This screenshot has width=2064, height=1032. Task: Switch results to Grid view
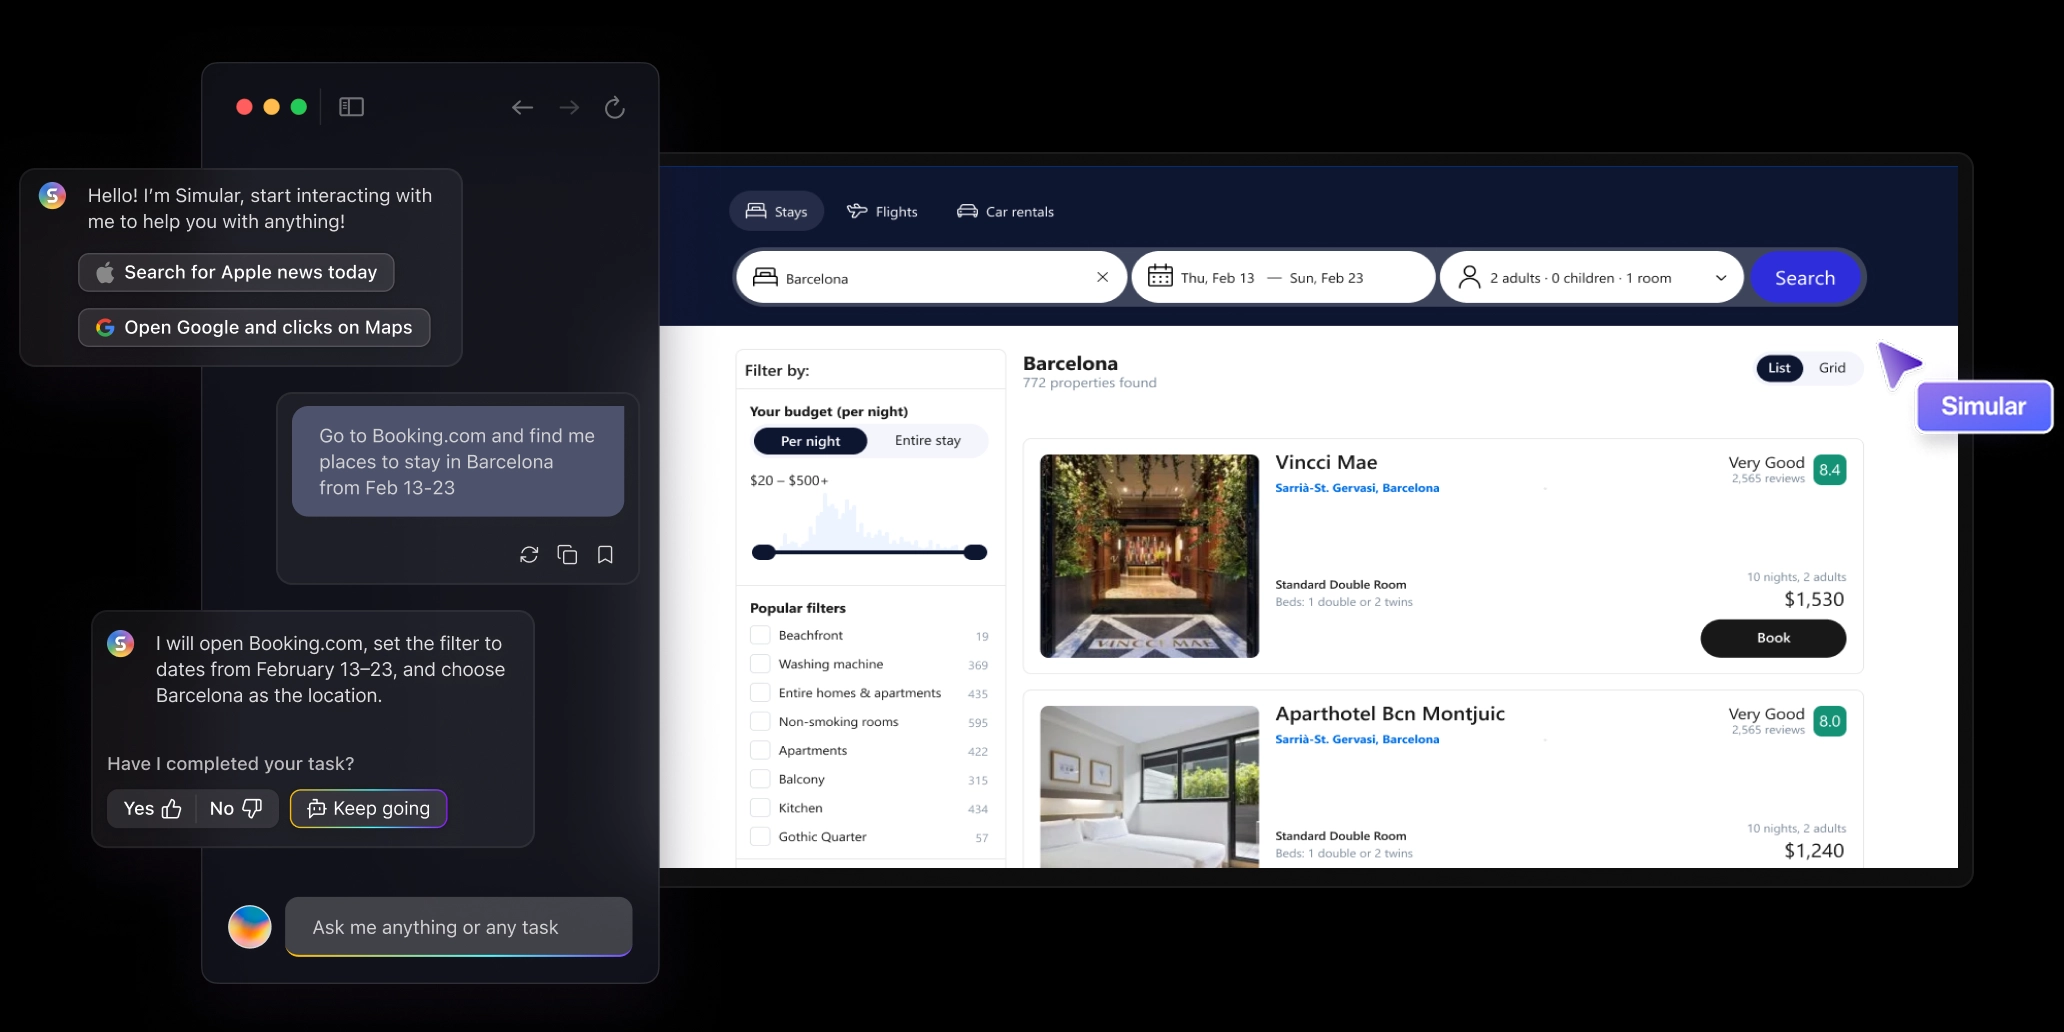click(1831, 368)
